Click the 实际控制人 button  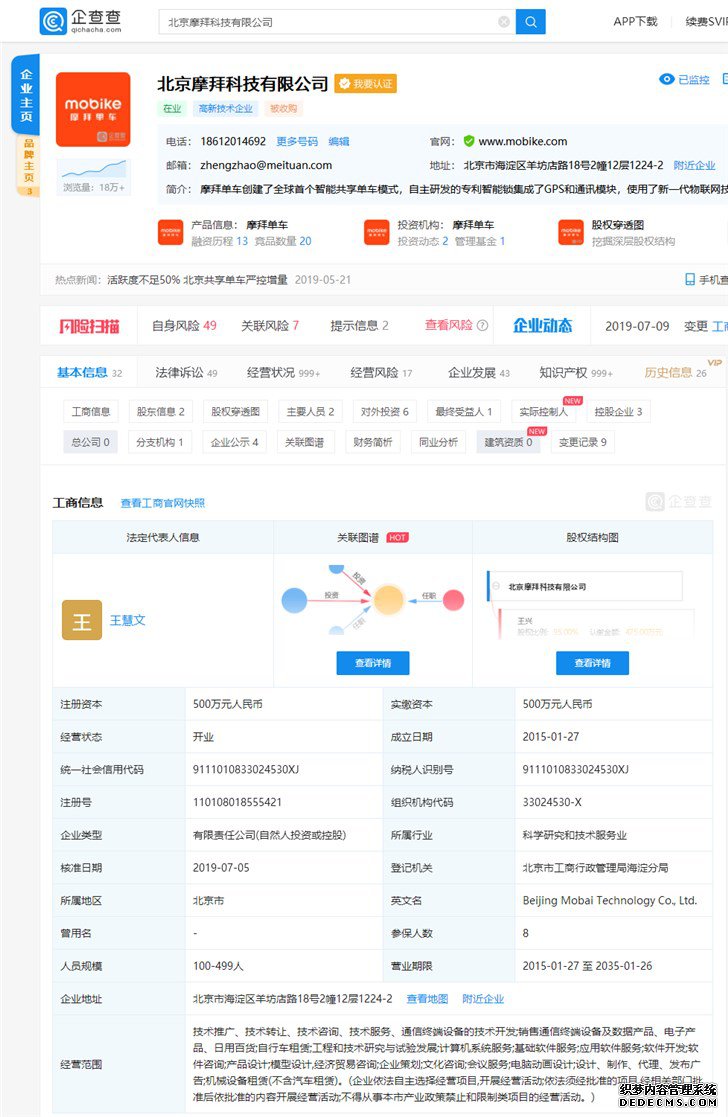(544, 412)
